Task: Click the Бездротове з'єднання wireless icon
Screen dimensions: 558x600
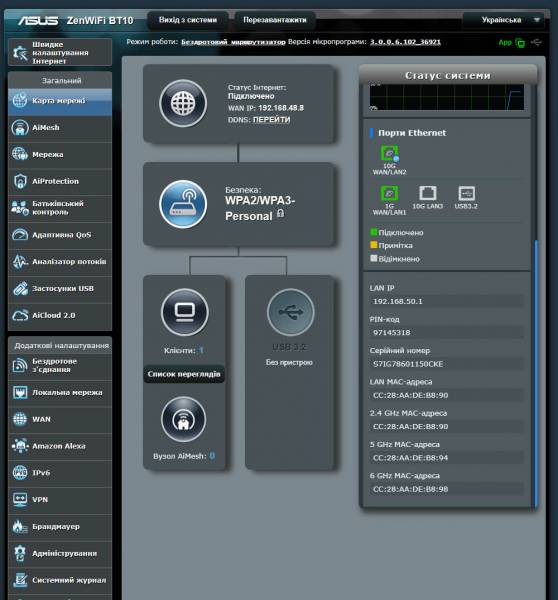Action: [20, 365]
